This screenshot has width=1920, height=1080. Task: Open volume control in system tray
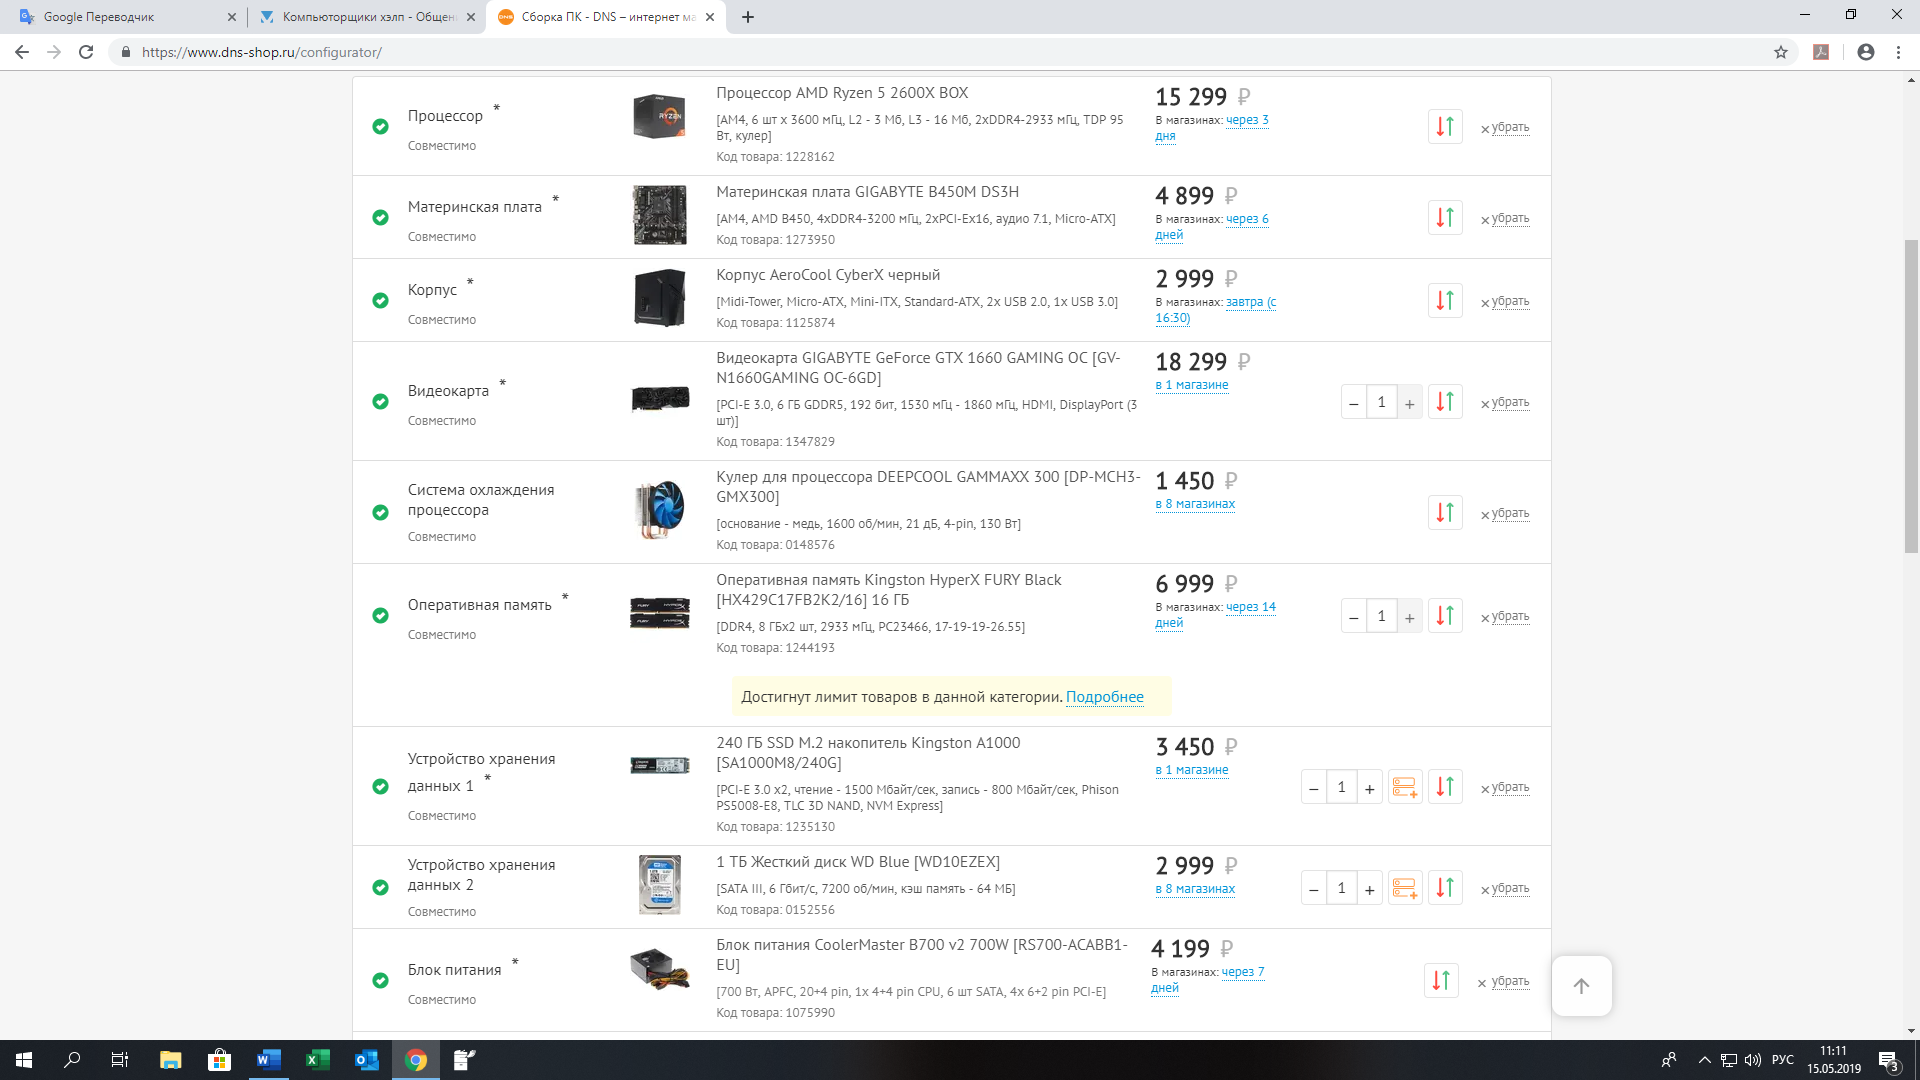click(1753, 1060)
